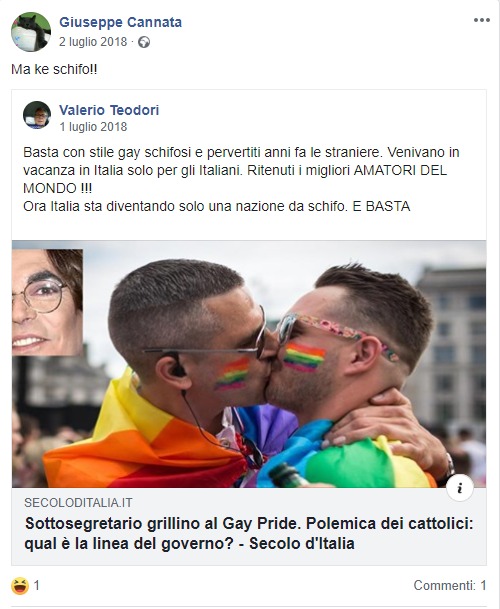Open Valerio Teodori's profile name link
Image resolution: width=500 pixels, height=609 pixels.
[109, 110]
